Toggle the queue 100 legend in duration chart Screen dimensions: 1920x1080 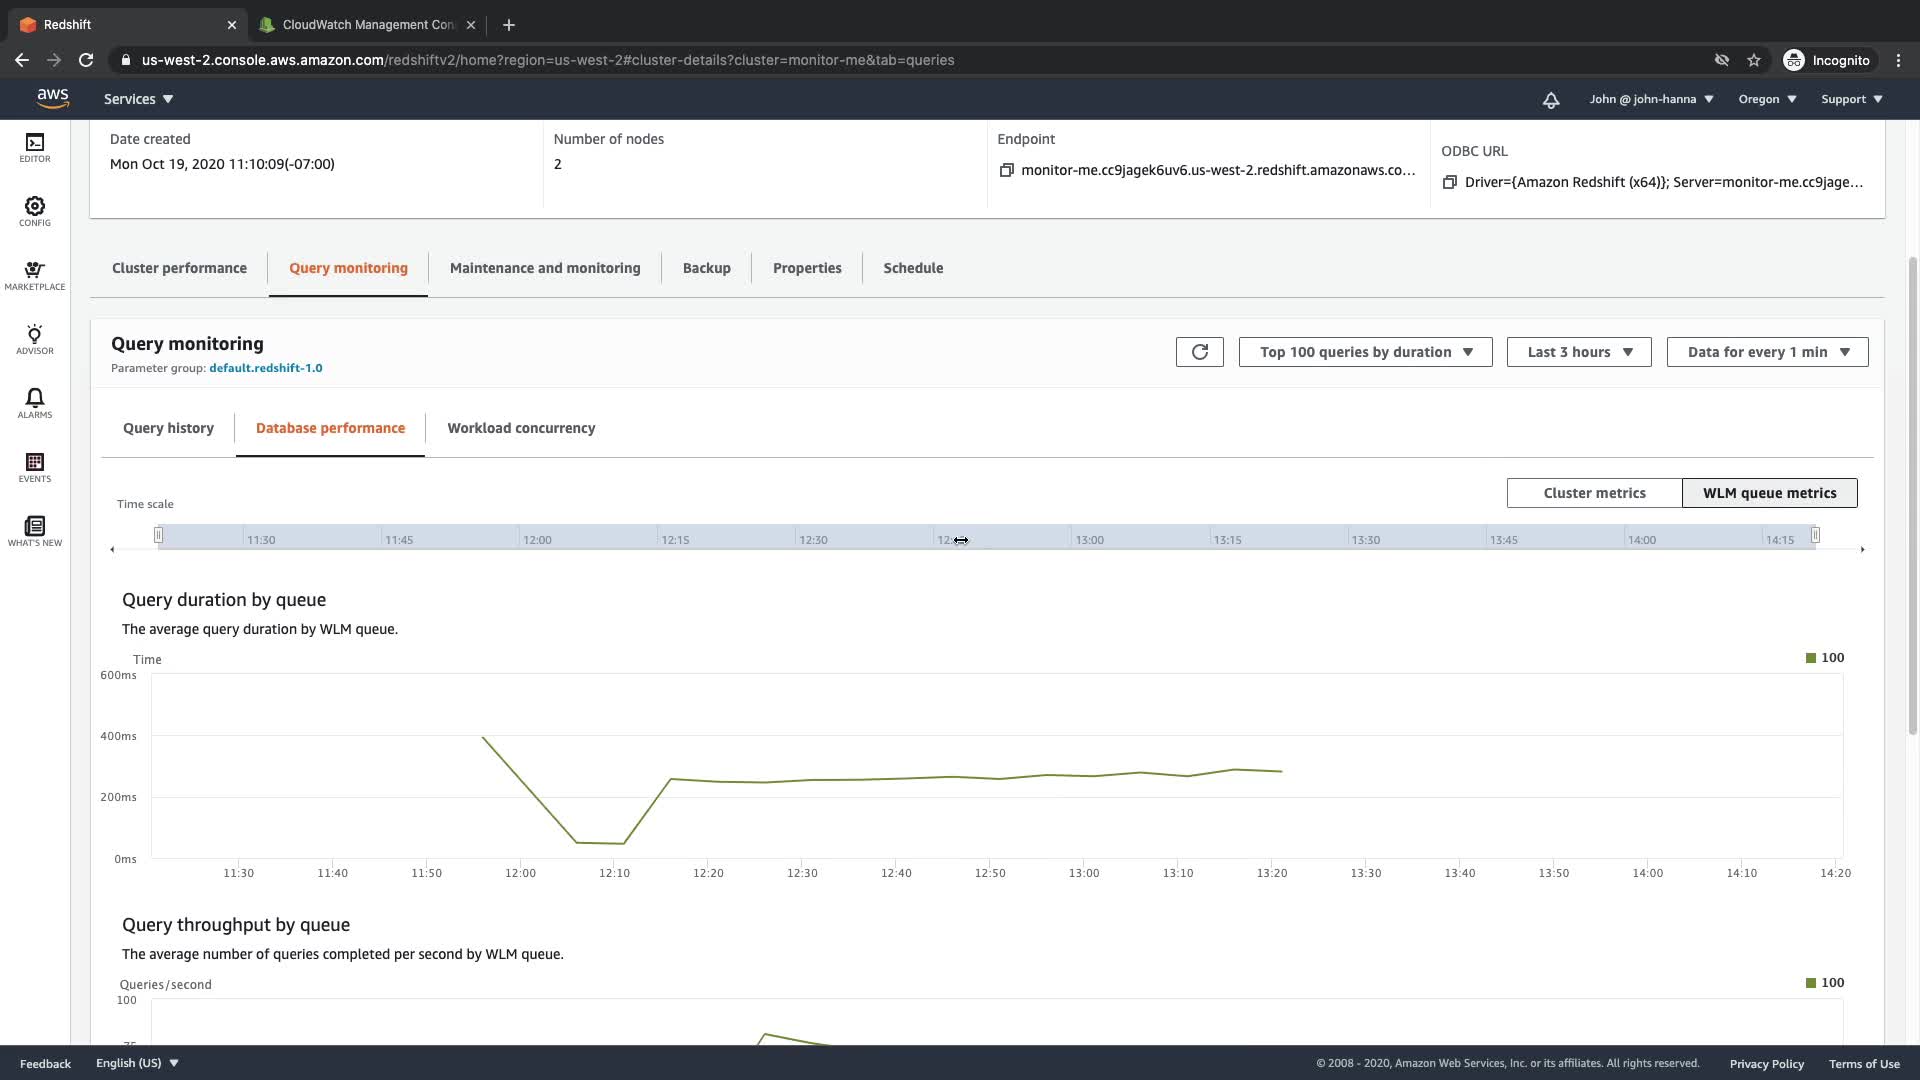1825,658
